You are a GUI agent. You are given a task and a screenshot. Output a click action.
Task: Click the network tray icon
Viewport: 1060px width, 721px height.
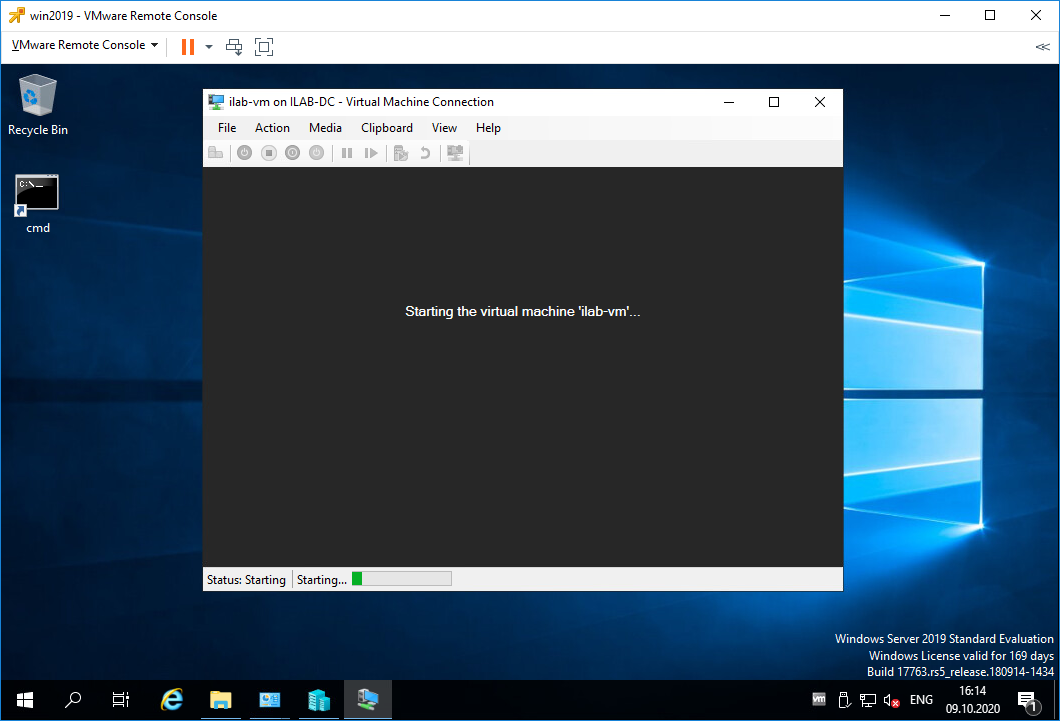click(868, 700)
